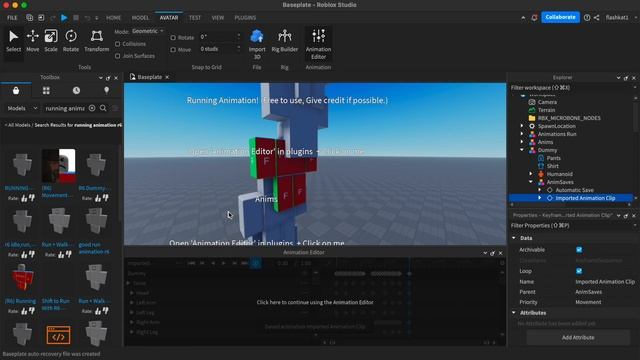Image resolution: width=640 pixels, height=360 pixels.
Task: Open the Animation Editor from the ribbon
Action: click(318, 44)
